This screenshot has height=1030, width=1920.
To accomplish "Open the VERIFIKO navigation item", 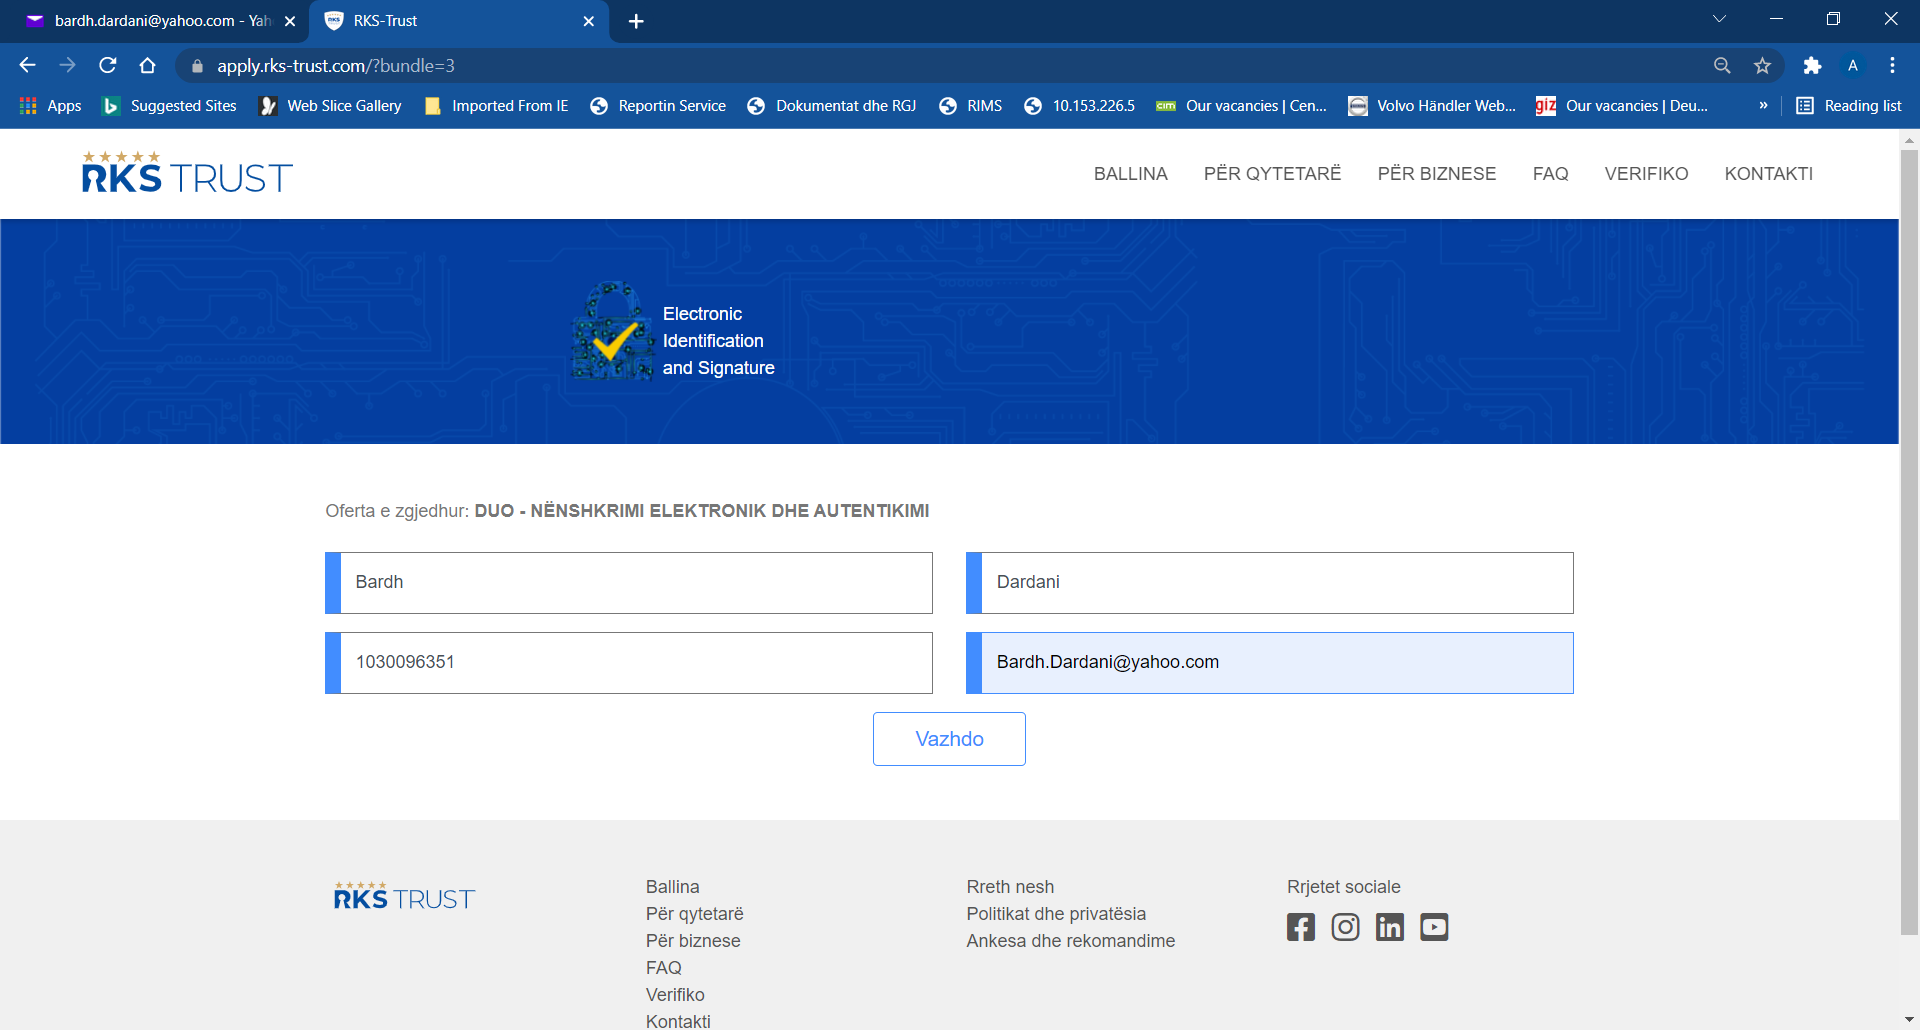I will (x=1646, y=174).
